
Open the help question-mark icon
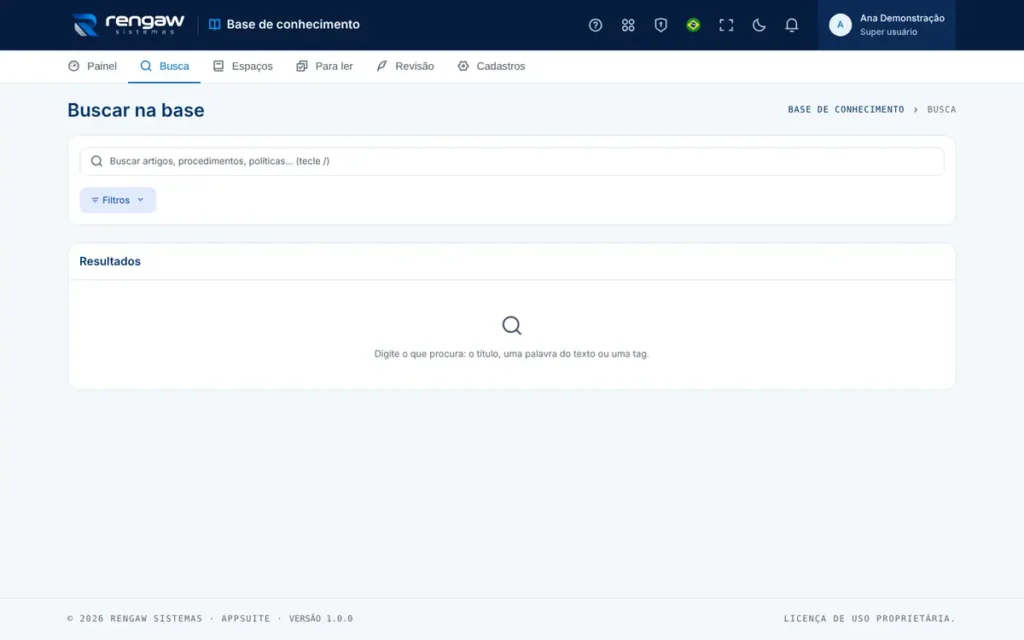coord(595,25)
